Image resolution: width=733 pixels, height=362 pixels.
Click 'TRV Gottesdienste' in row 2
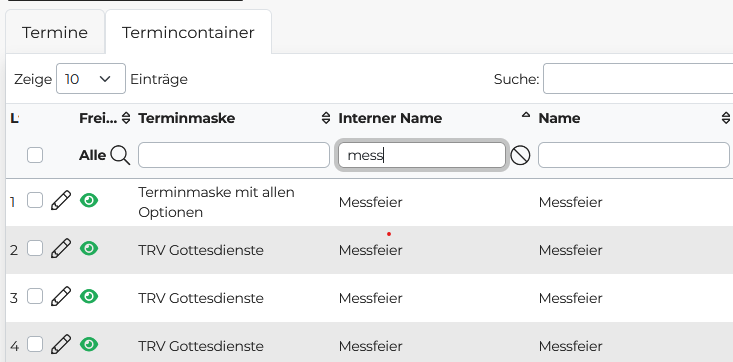click(x=201, y=250)
